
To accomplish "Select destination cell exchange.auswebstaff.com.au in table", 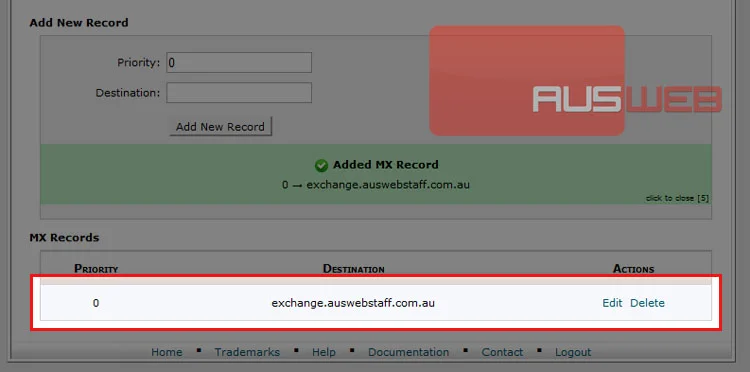I will pyautogui.click(x=353, y=303).
